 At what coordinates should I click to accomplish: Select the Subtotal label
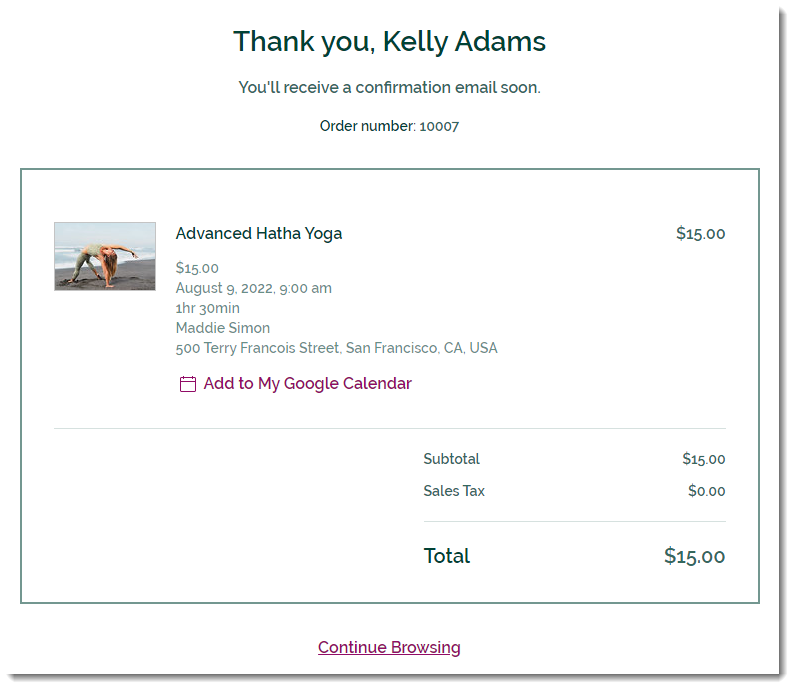click(451, 459)
